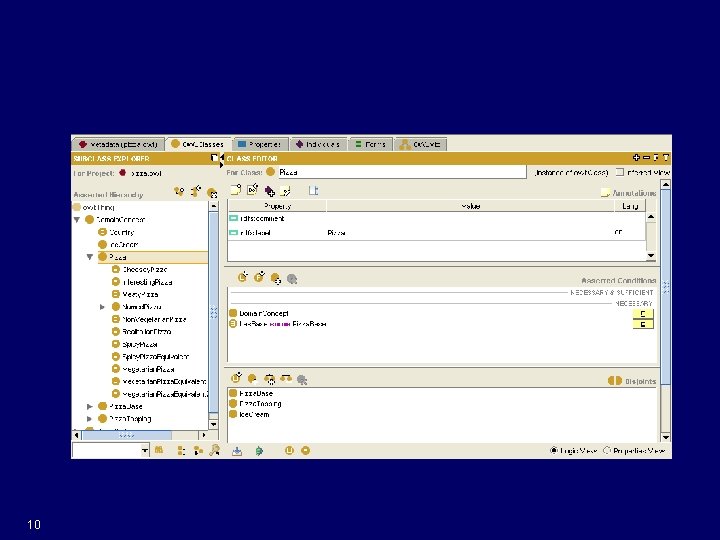Collapse the Pizza tree node

pos(90,257)
